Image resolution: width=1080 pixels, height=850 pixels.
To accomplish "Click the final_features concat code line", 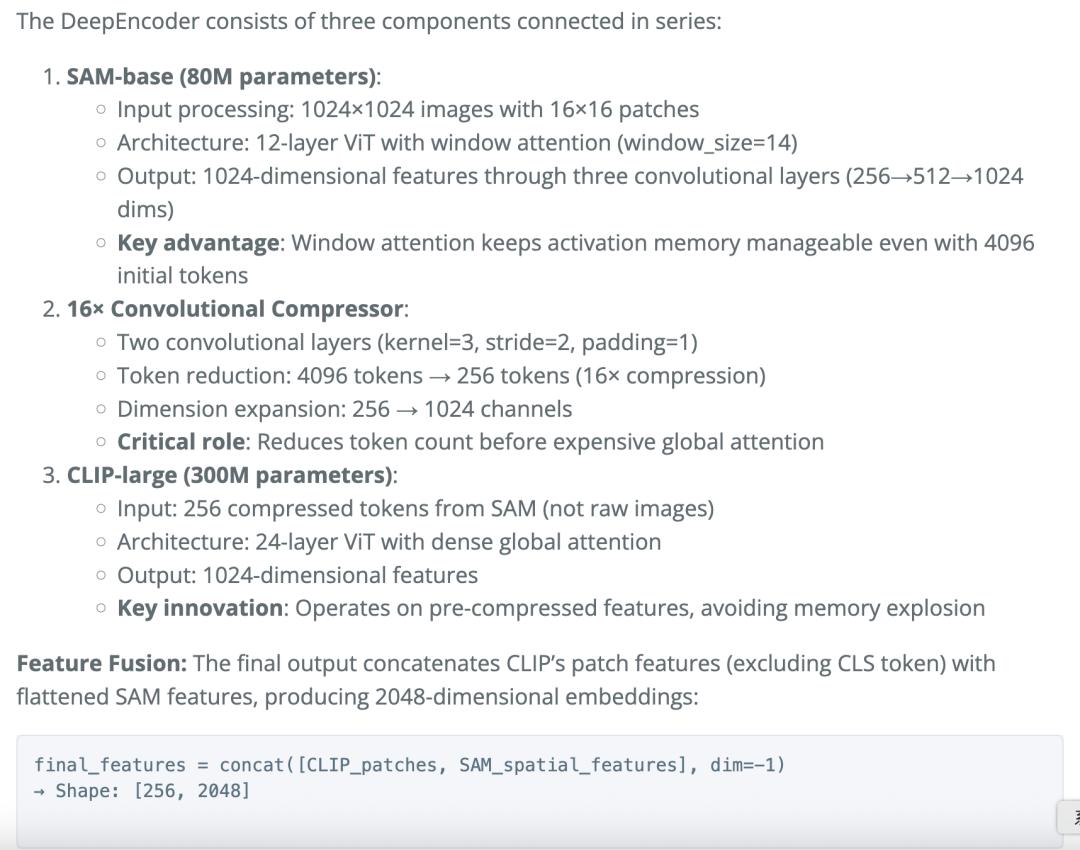I will pos(409,765).
